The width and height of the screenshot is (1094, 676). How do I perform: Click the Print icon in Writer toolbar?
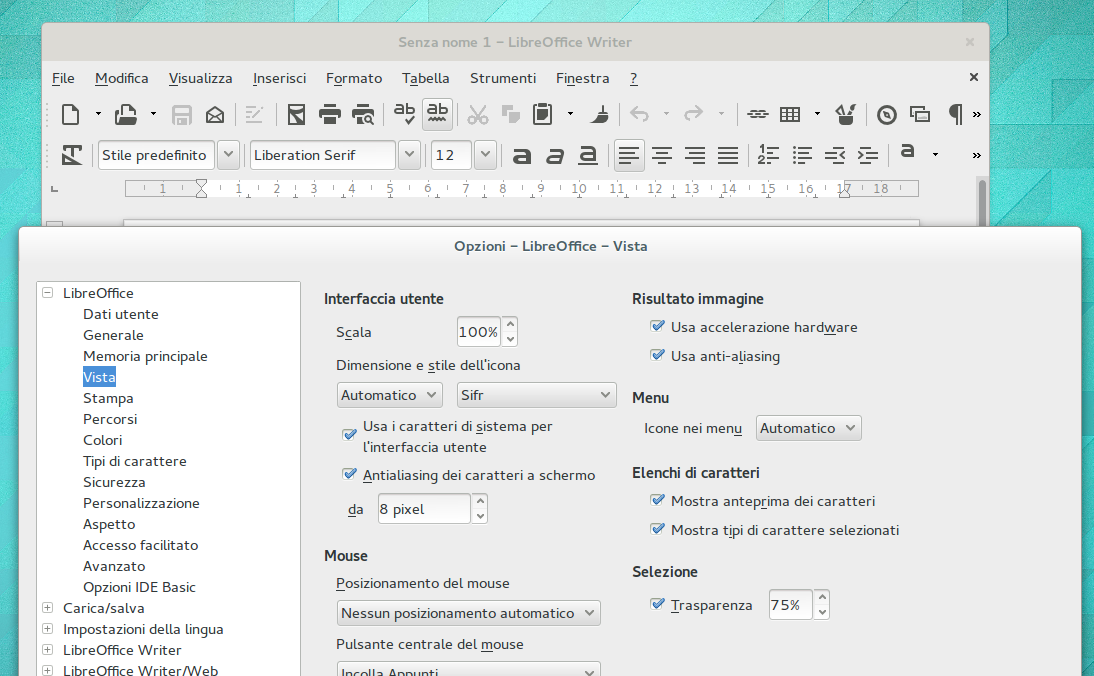pos(329,114)
